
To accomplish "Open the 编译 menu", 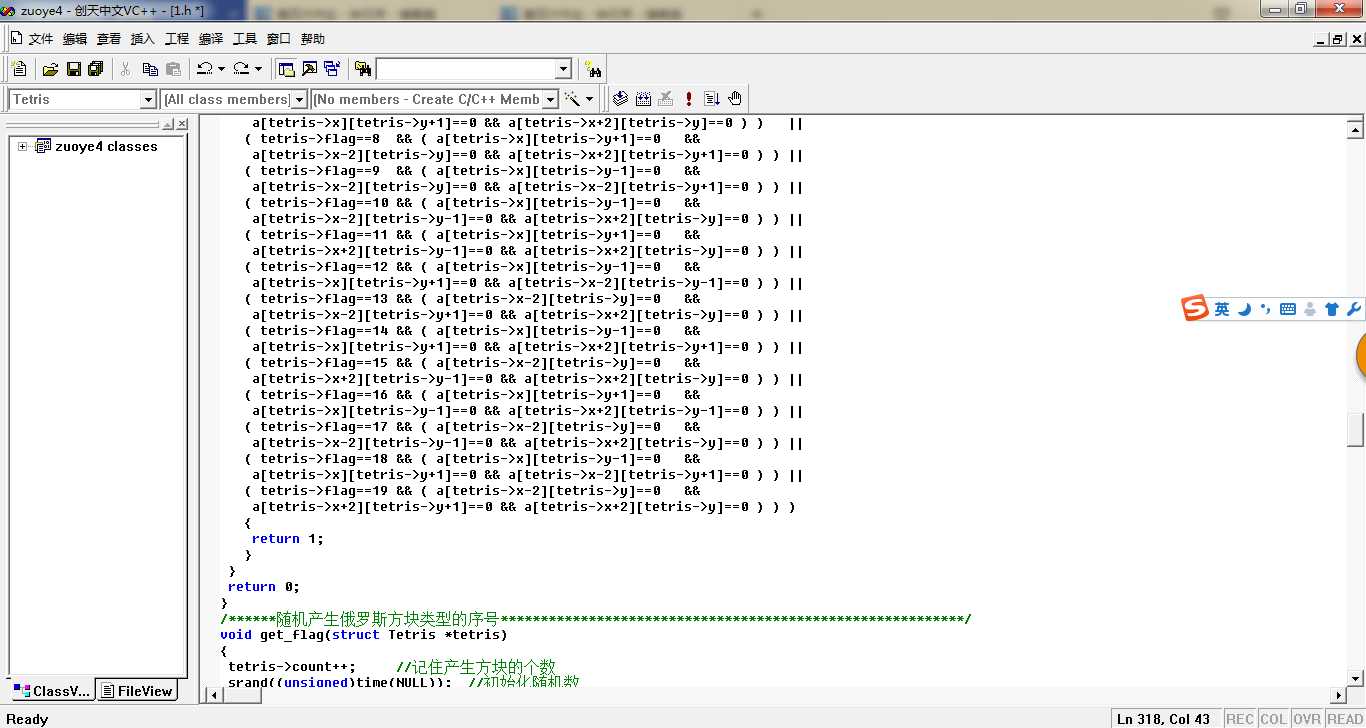I will click(x=211, y=39).
